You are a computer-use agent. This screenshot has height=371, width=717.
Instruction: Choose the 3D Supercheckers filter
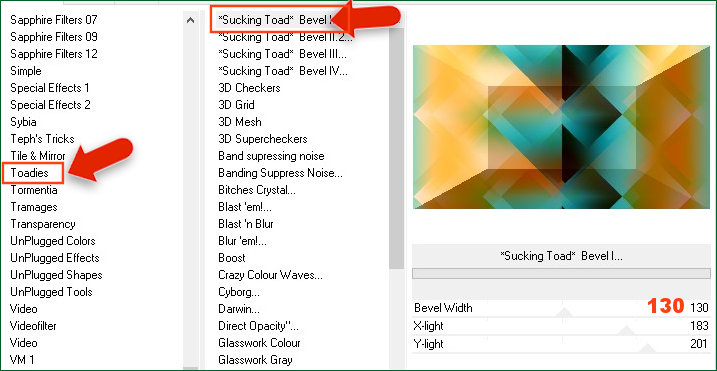262,139
